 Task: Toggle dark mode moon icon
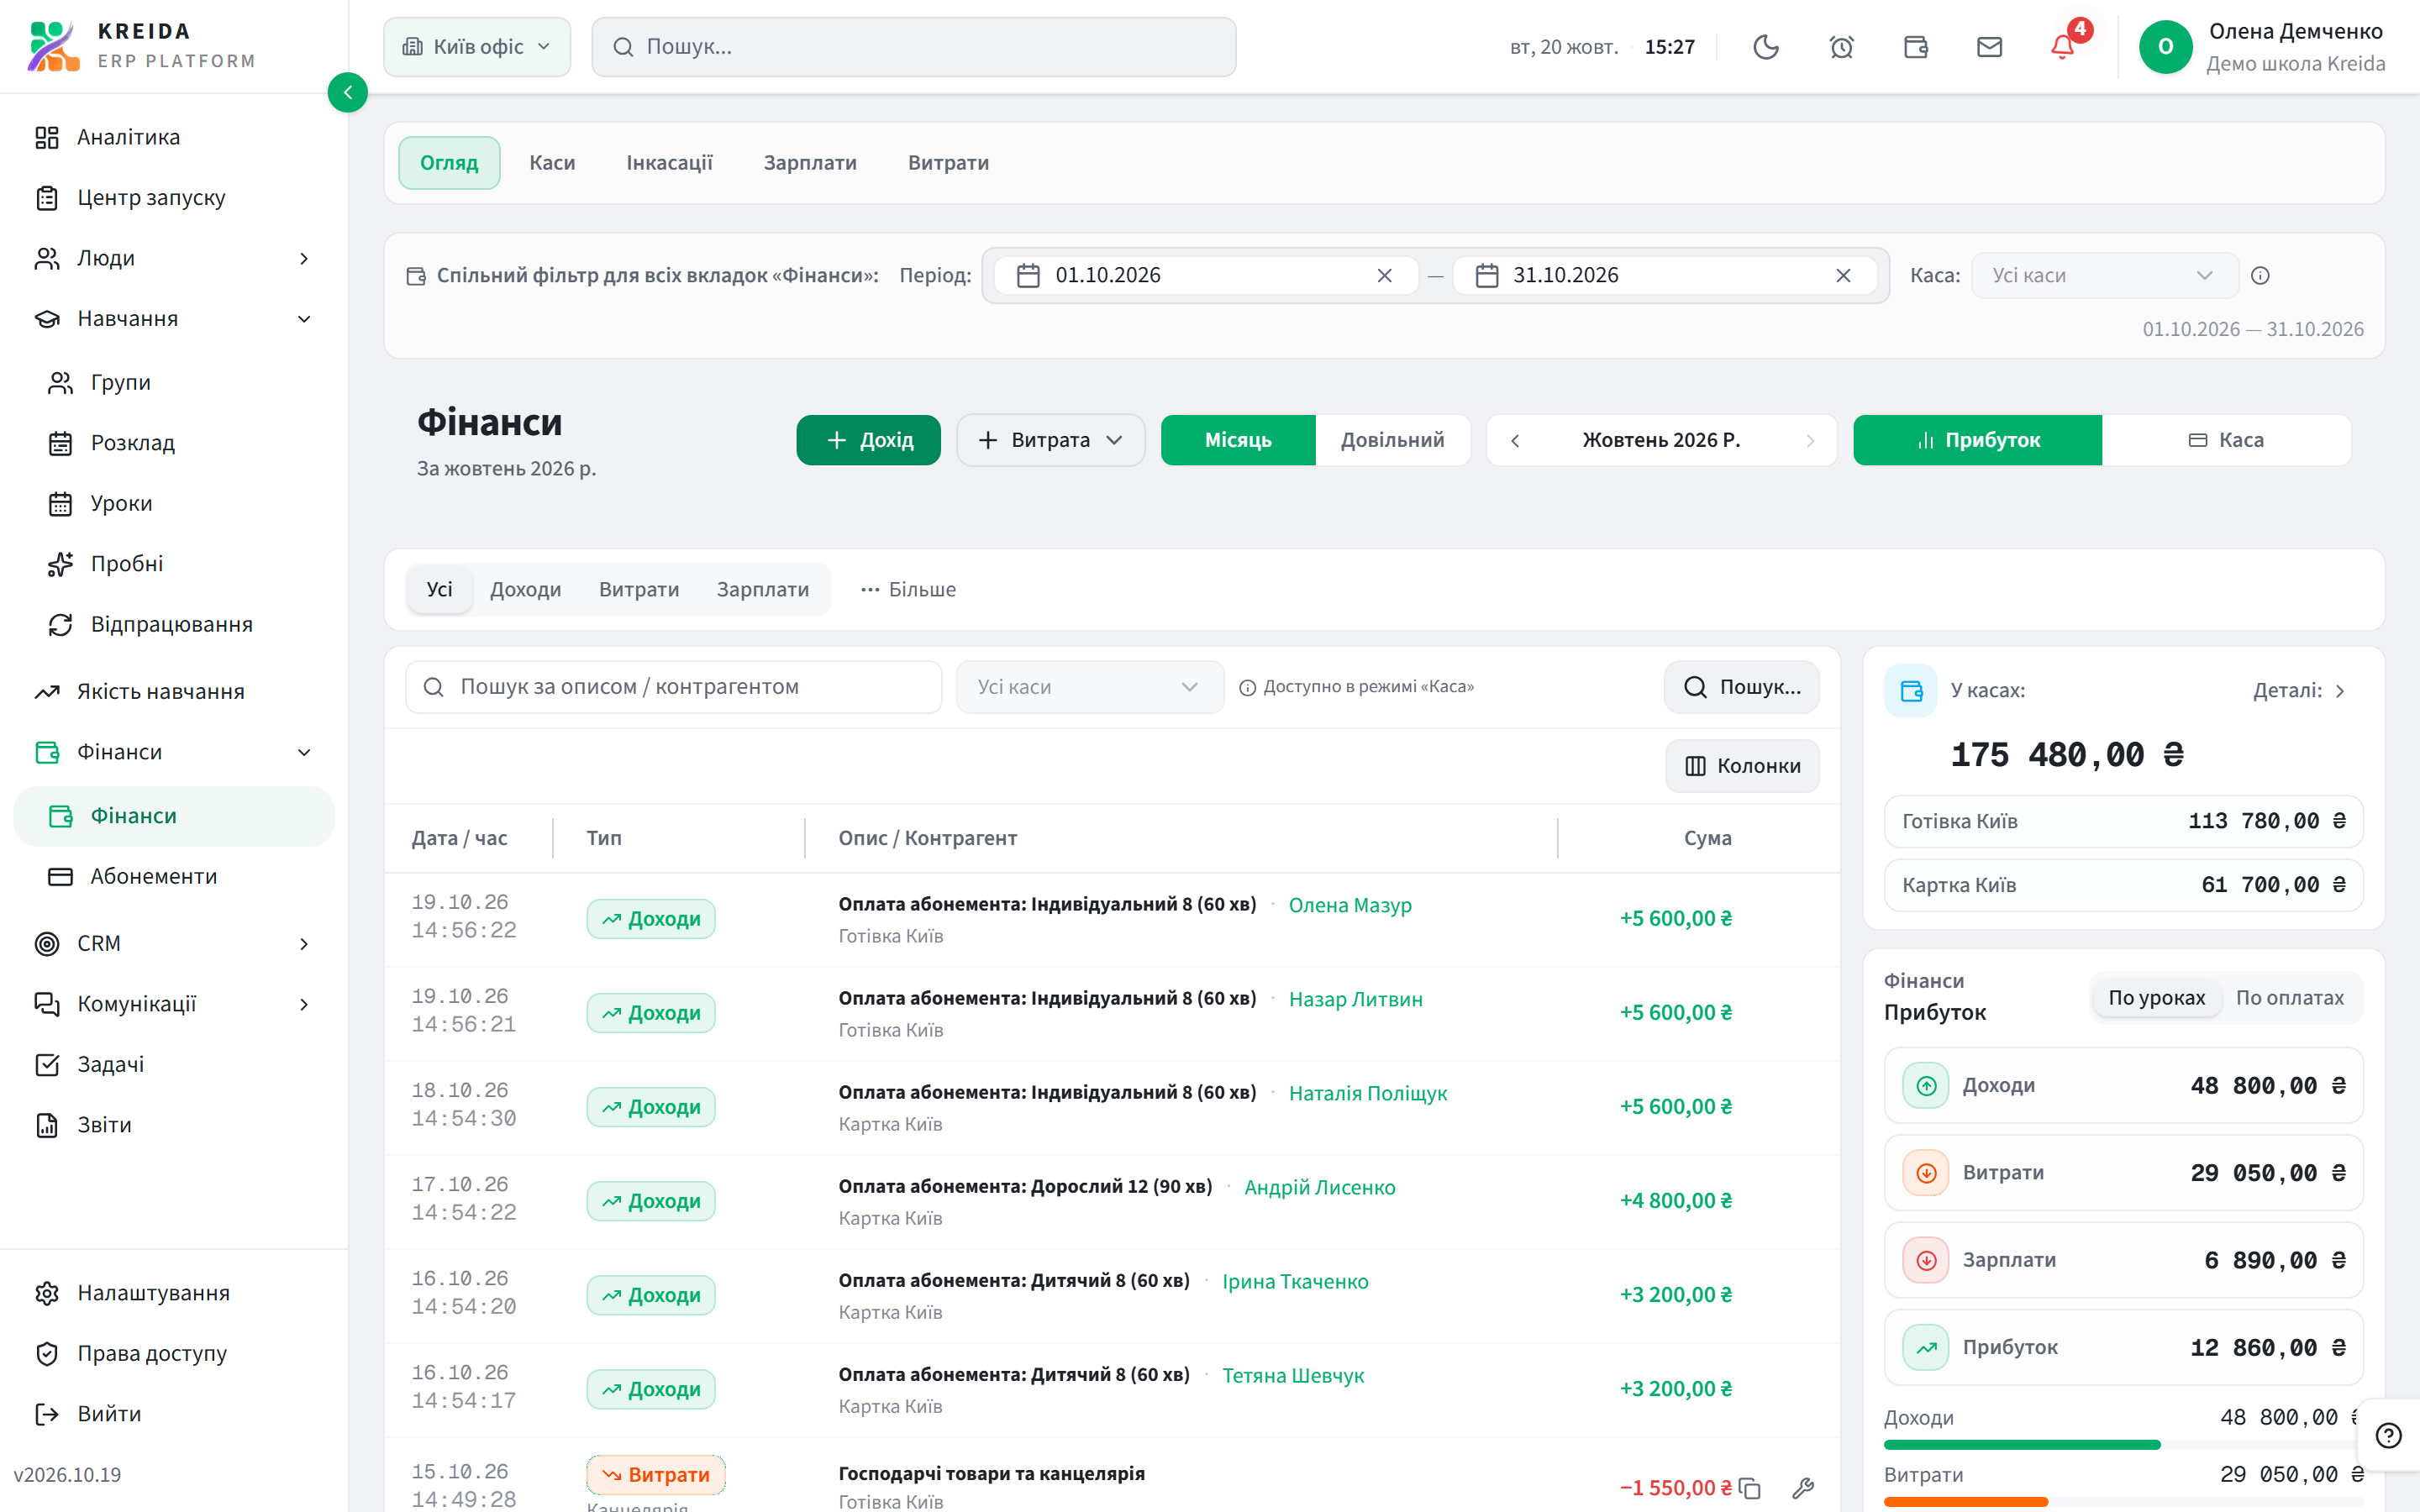click(x=1766, y=47)
